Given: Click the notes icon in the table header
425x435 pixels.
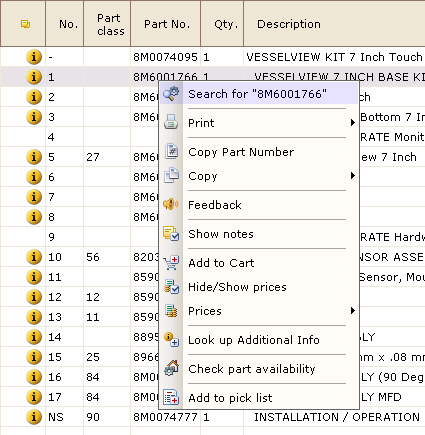Looking at the screenshot, I should tap(25, 24).
